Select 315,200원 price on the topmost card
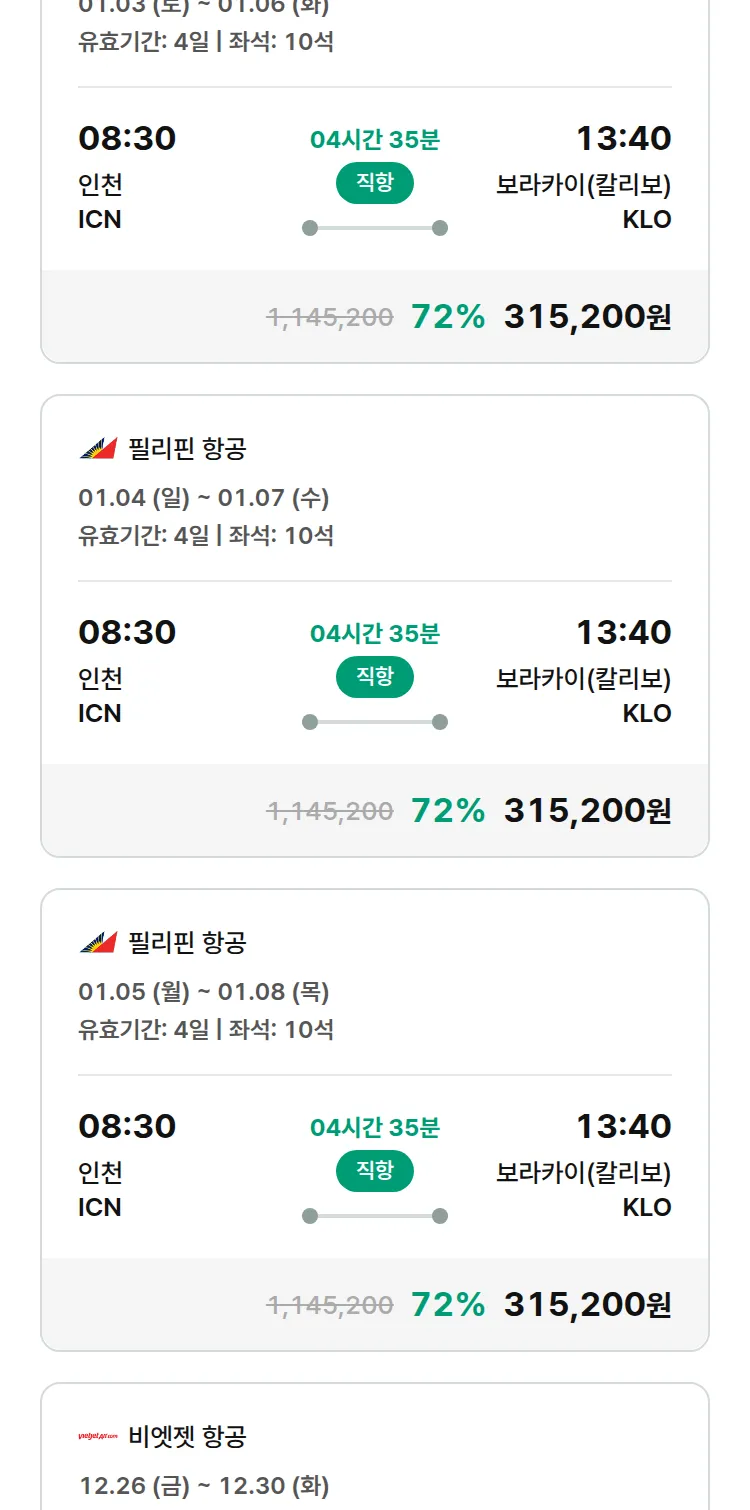The width and height of the screenshot is (750, 1510). [x=587, y=316]
